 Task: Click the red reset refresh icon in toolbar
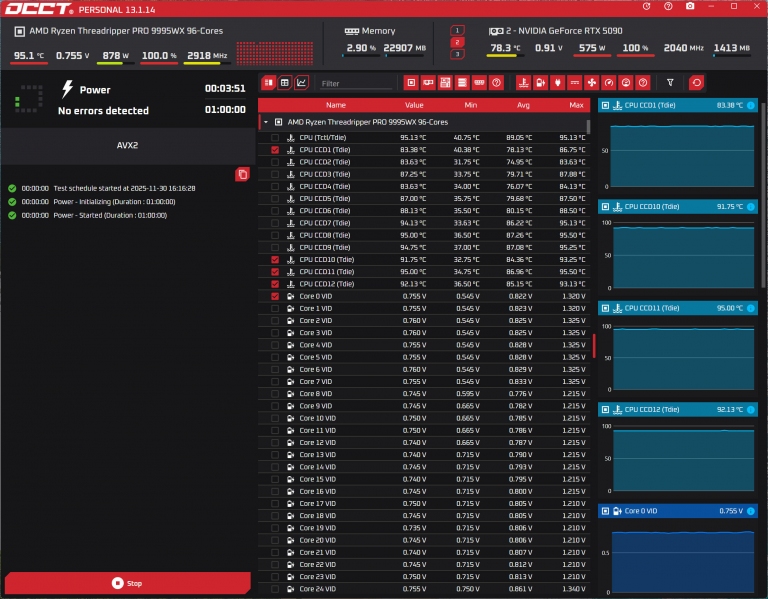point(696,83)
